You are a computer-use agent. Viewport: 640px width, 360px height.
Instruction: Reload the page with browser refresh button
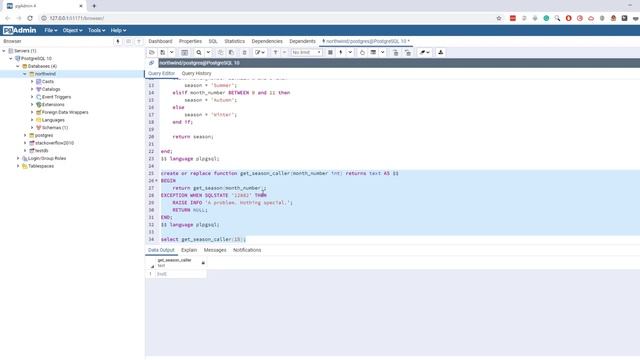pyautogui.click(x=30, y=18)
